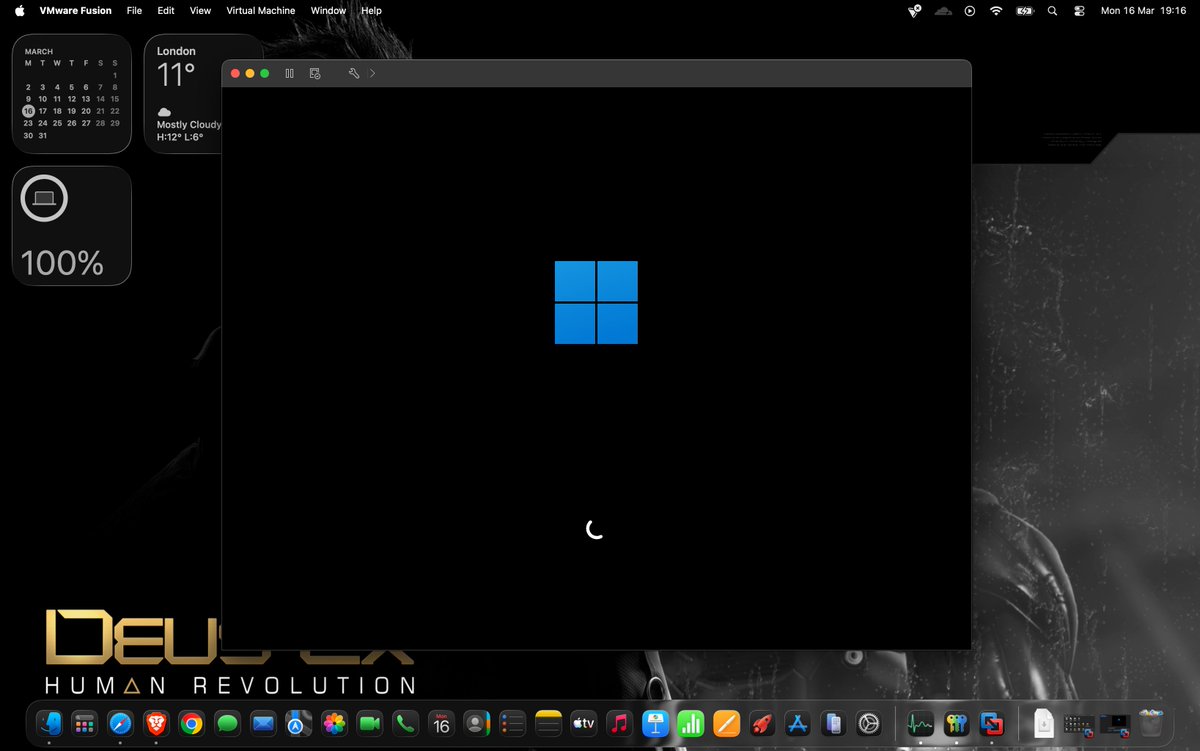
Task: Open the Help menu
Action: pos(371,10)
